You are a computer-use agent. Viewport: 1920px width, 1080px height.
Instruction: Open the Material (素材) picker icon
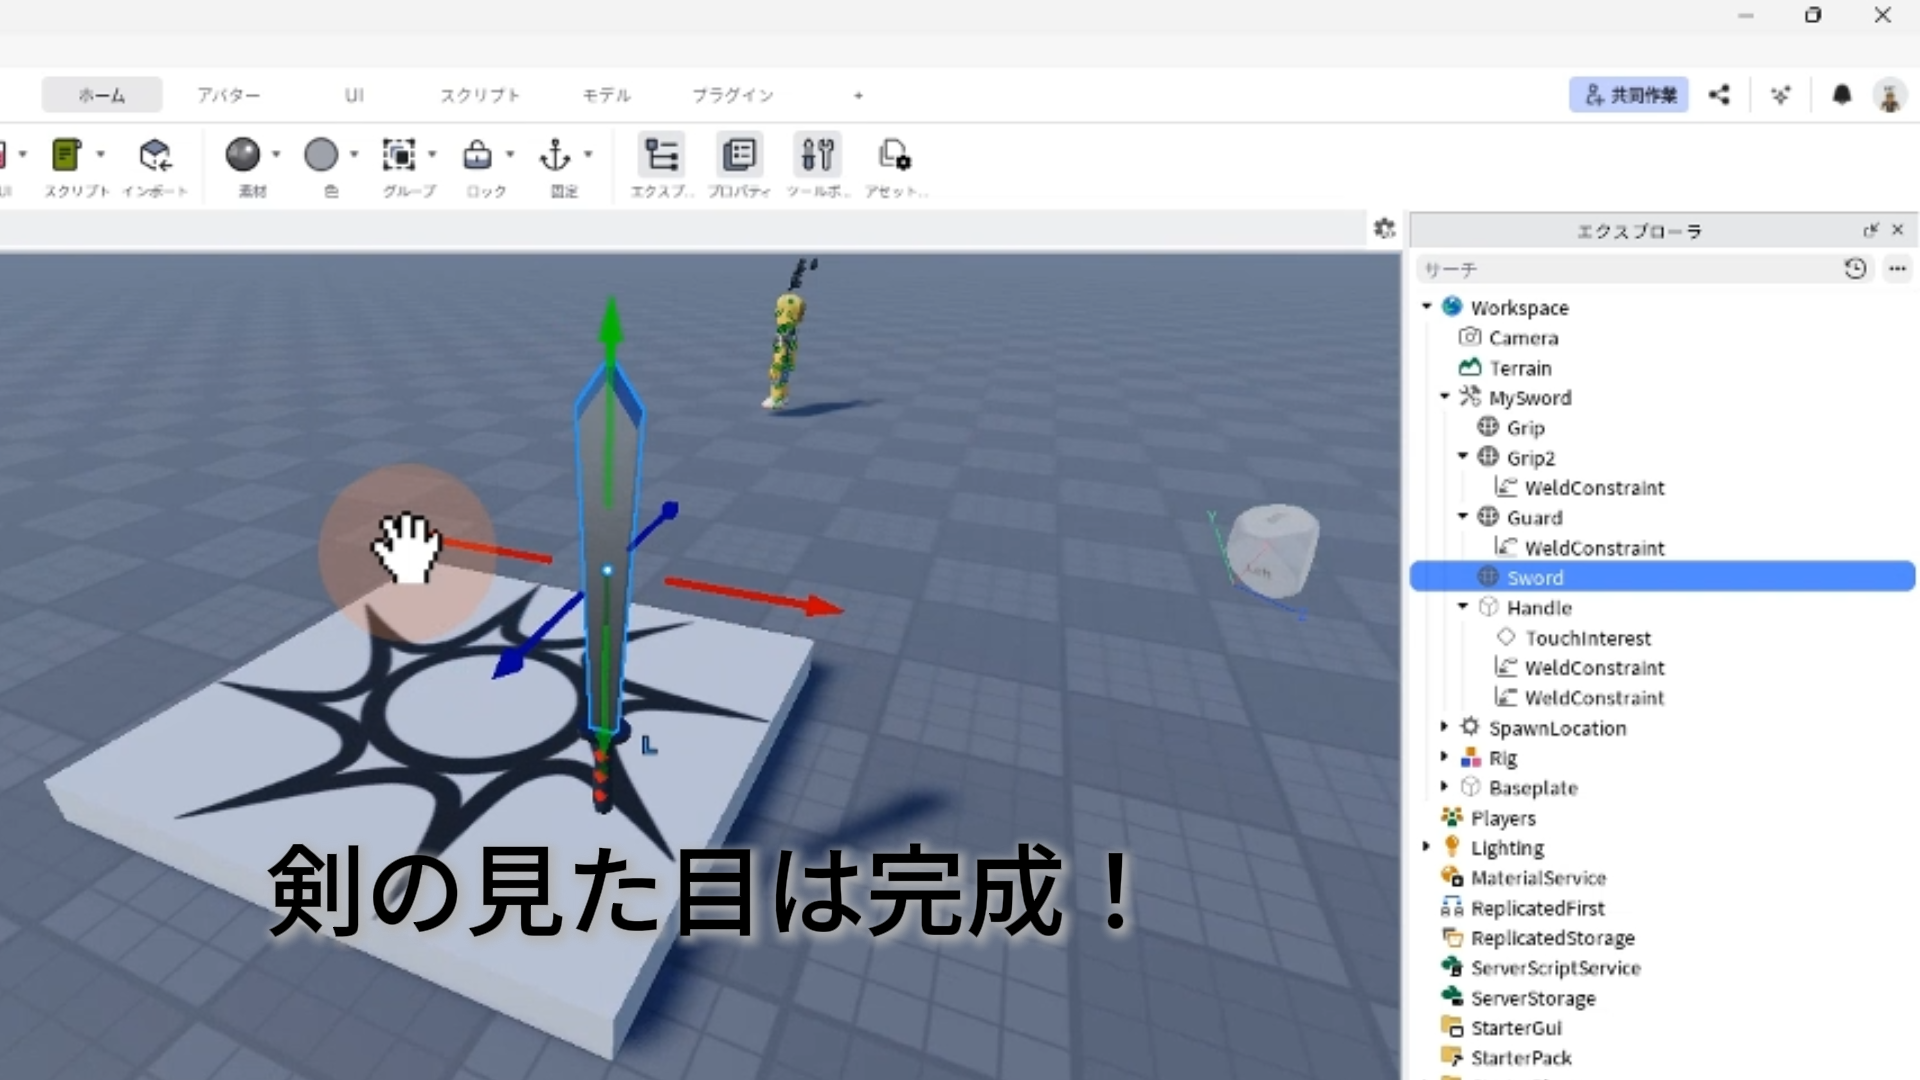point(243,156)
